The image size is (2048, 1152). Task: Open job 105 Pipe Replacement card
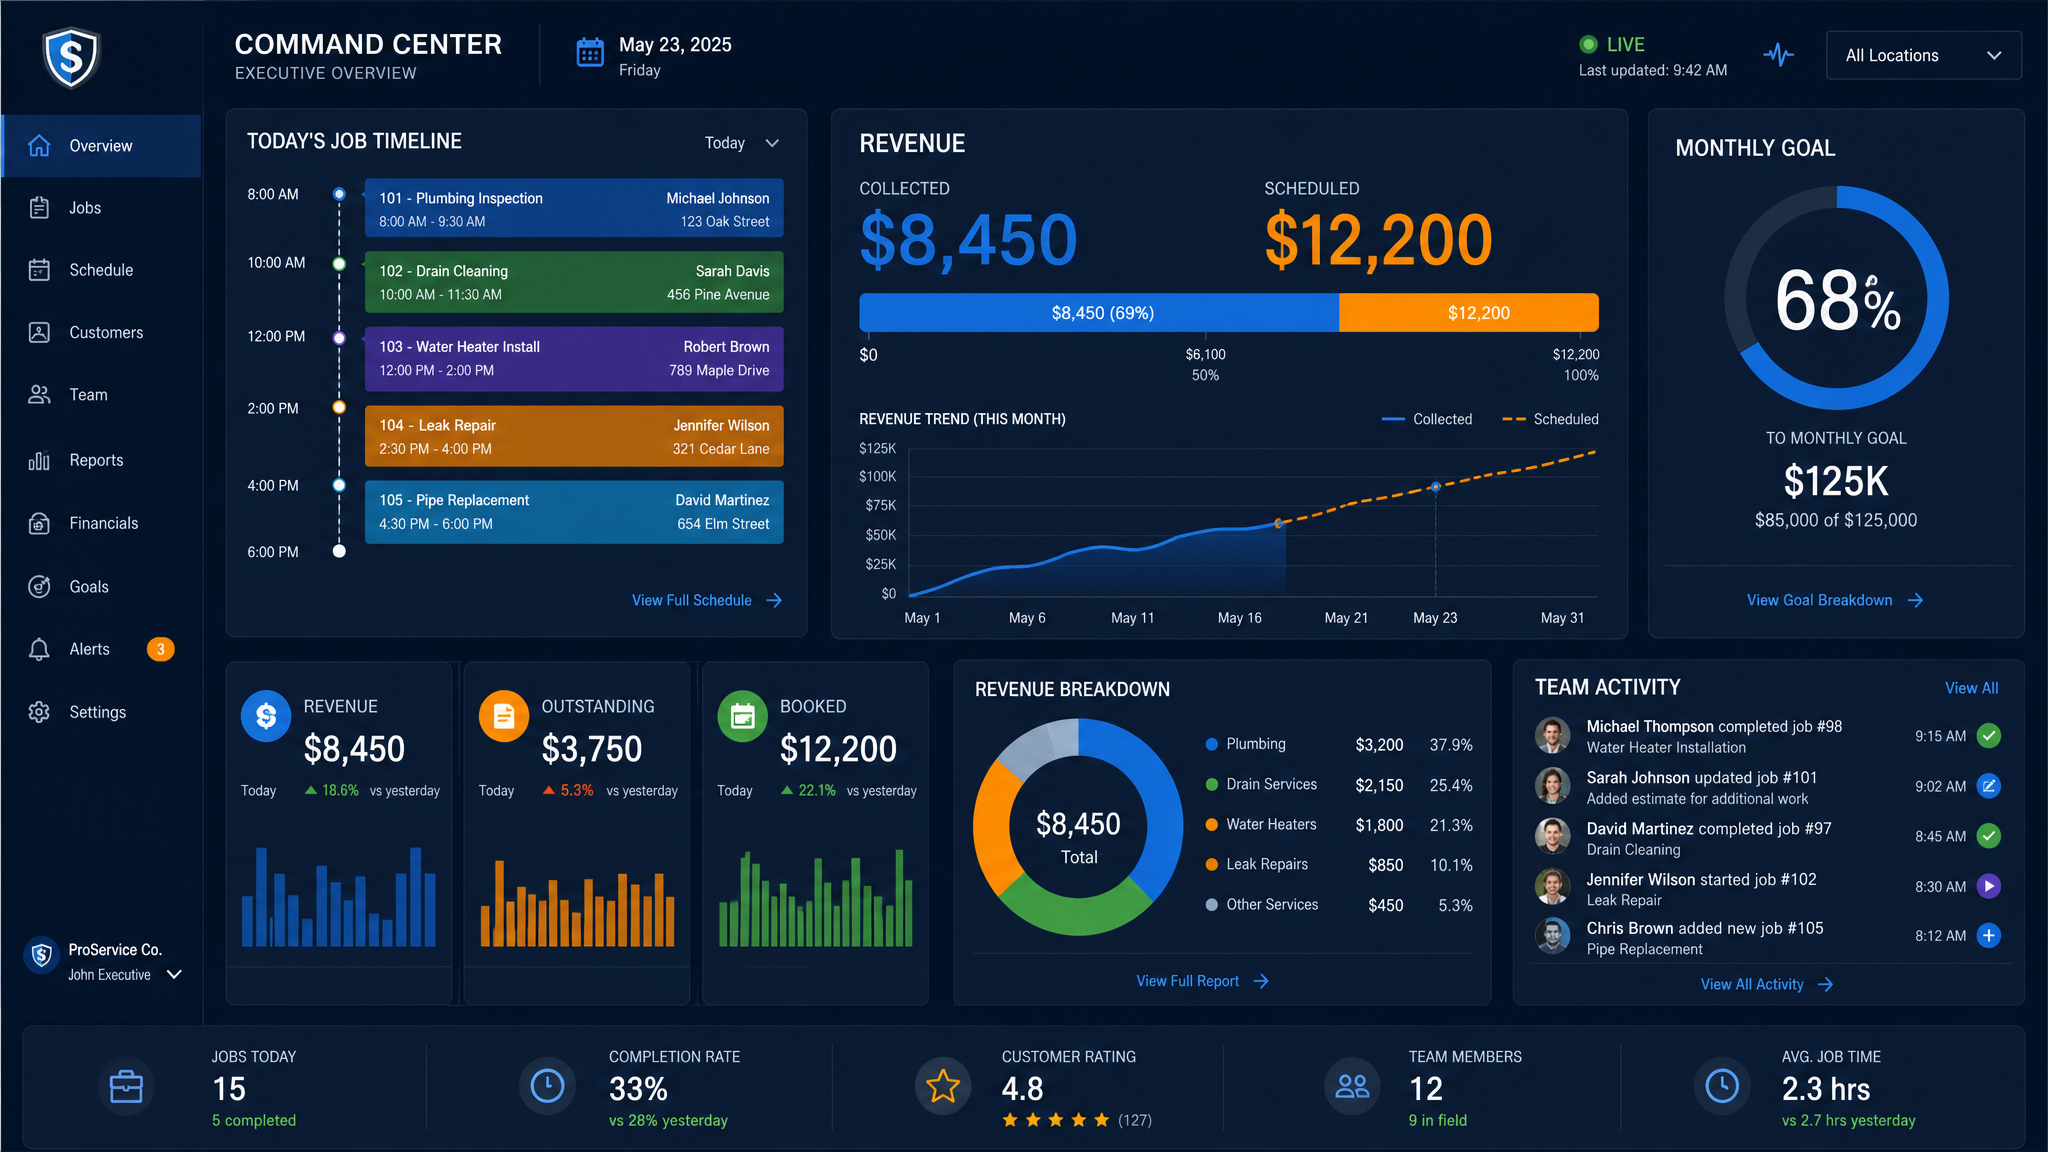(x=574, y=512)
